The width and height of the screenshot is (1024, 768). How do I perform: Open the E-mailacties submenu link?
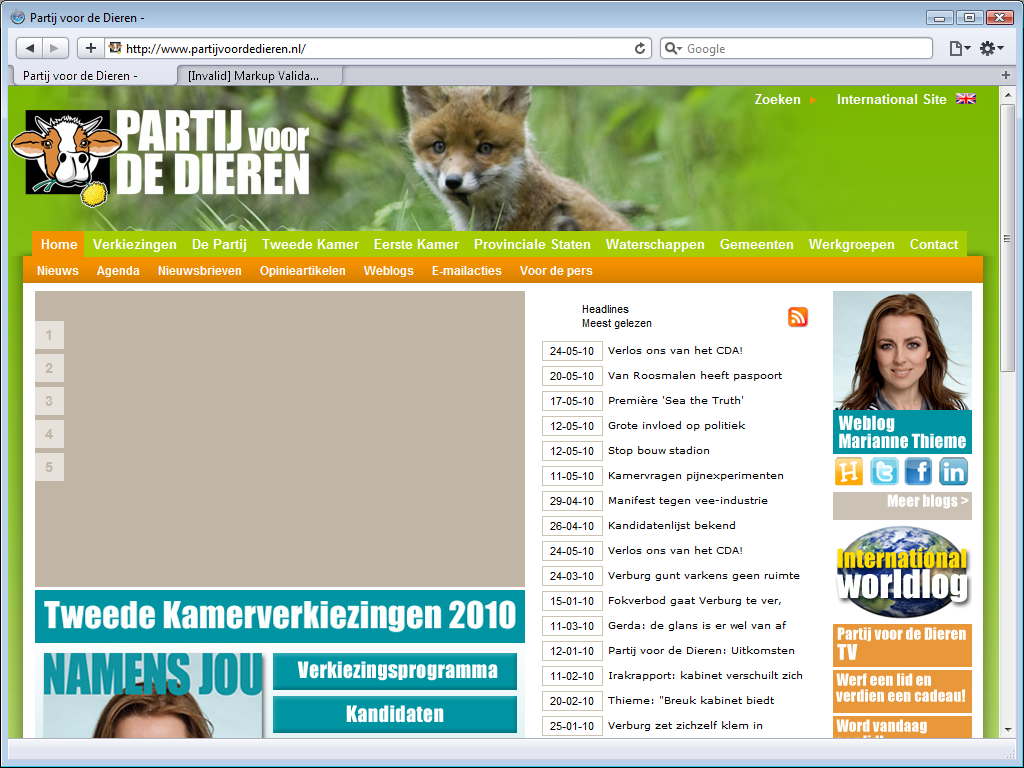click(x=466, y=270)
